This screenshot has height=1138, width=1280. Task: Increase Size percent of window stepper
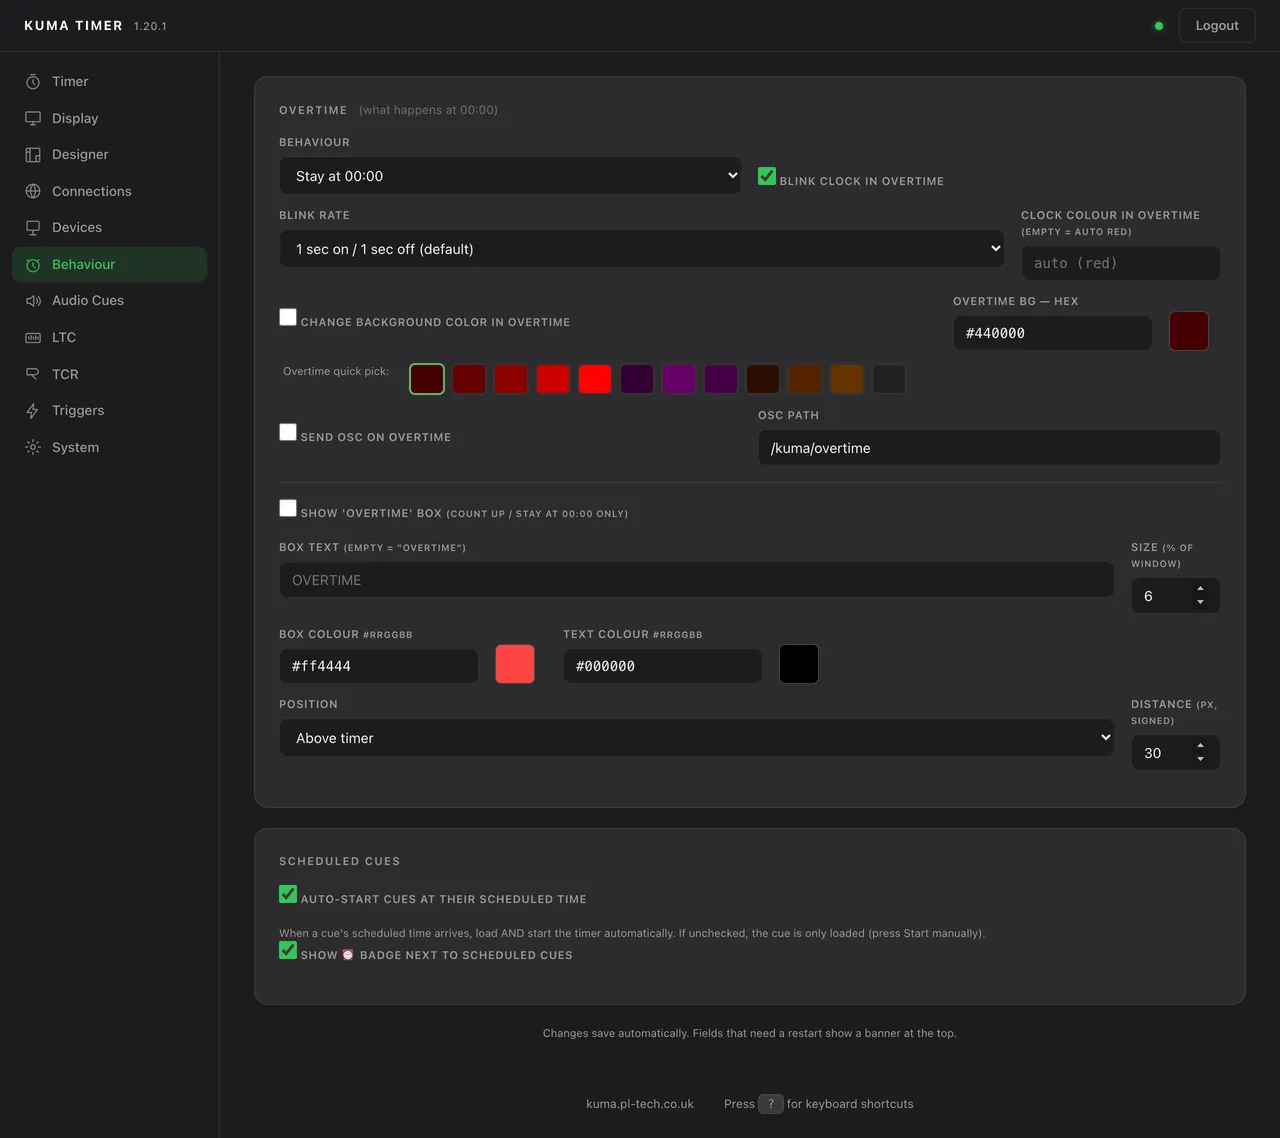coord(1200,590)
